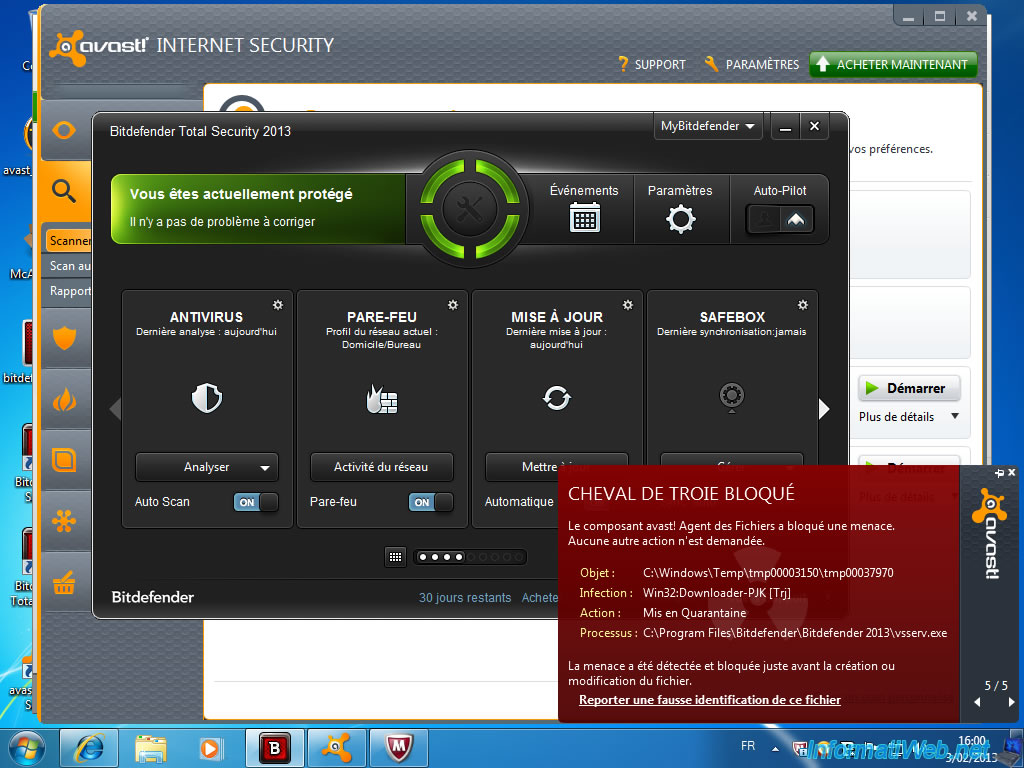The width and height of the screenshot is (1024, 768).
Task: Pin the avast alert popup
Action: tap(999, 472)
